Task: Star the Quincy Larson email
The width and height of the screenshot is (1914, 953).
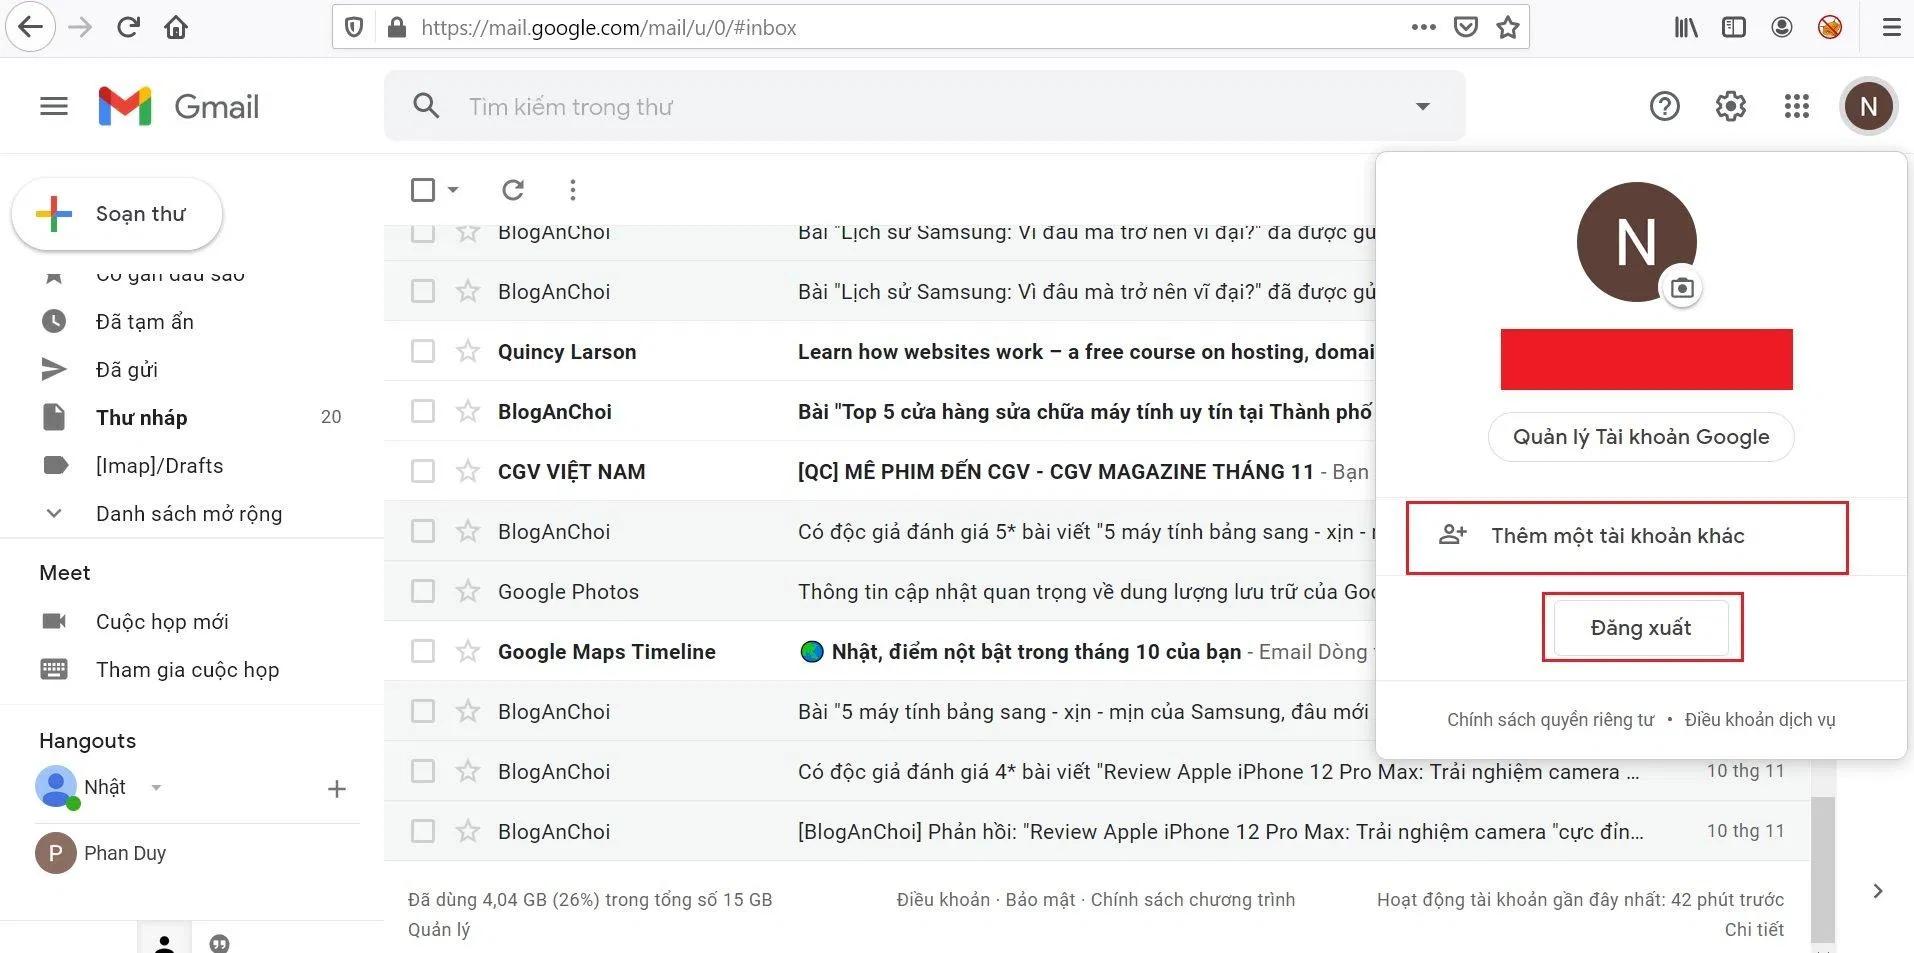Action: 467,351
